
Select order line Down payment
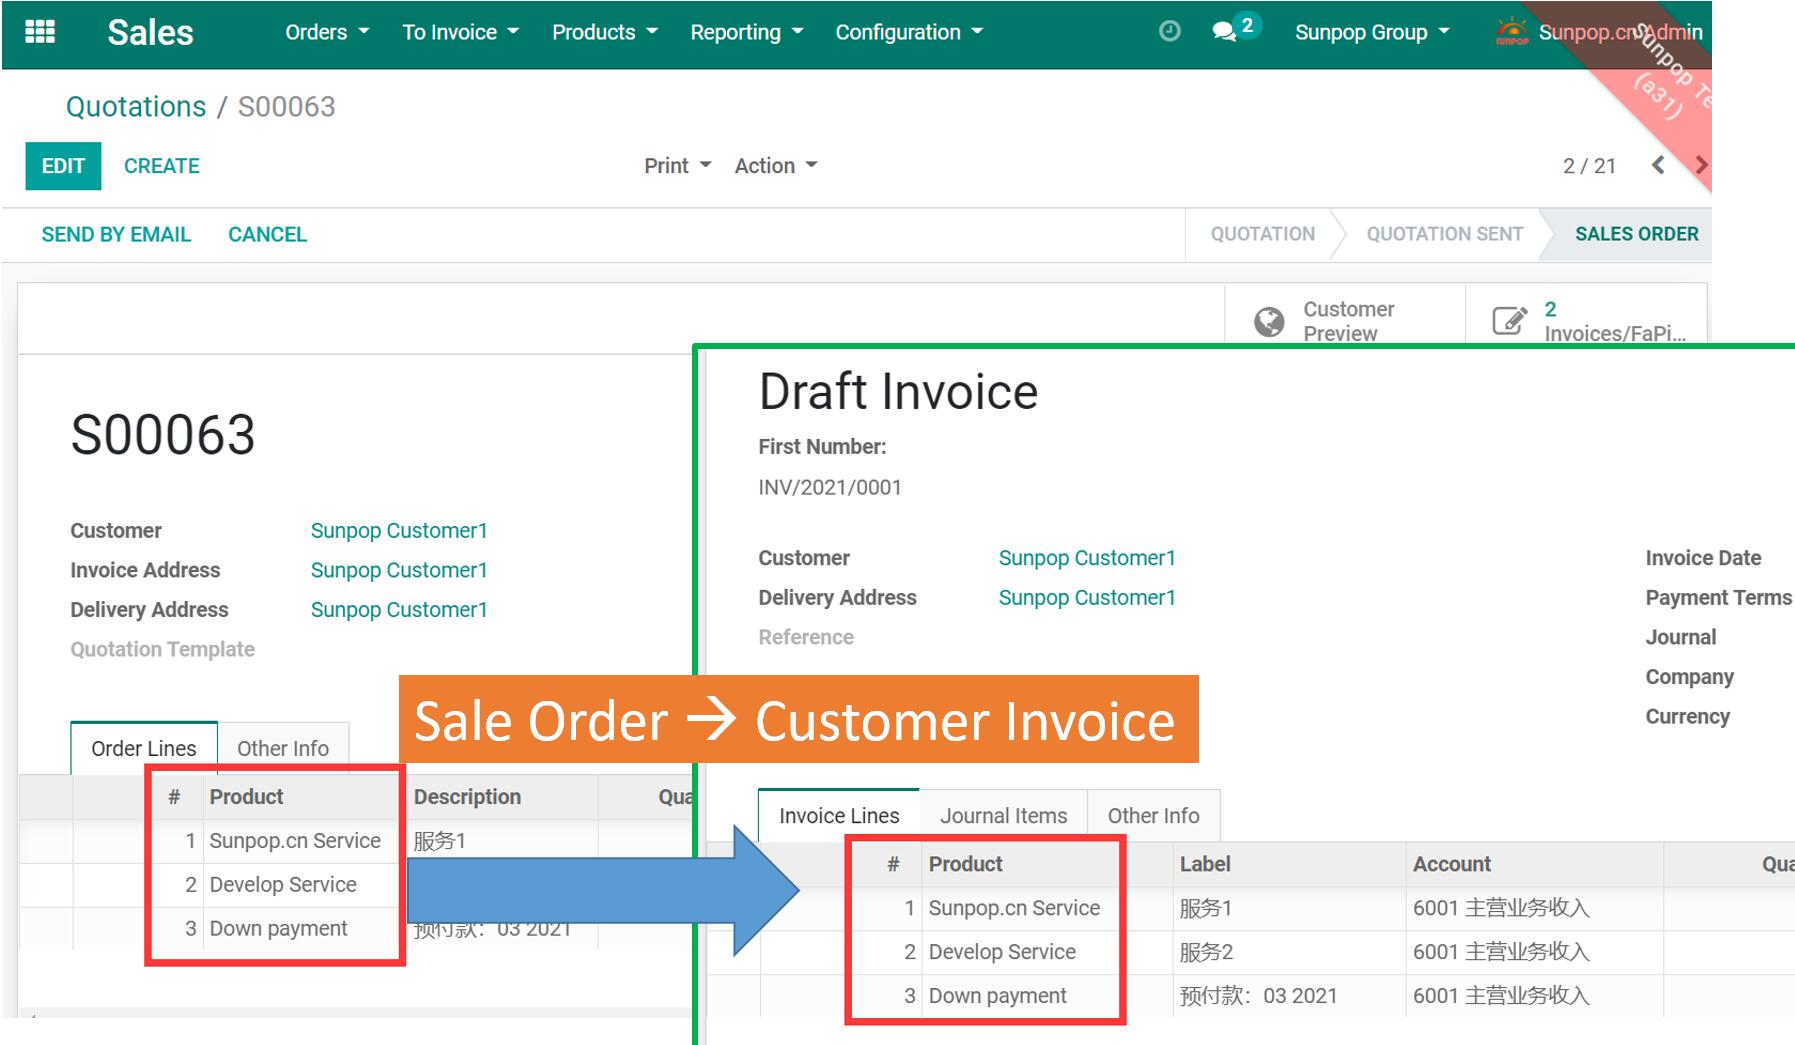(278, 929)
